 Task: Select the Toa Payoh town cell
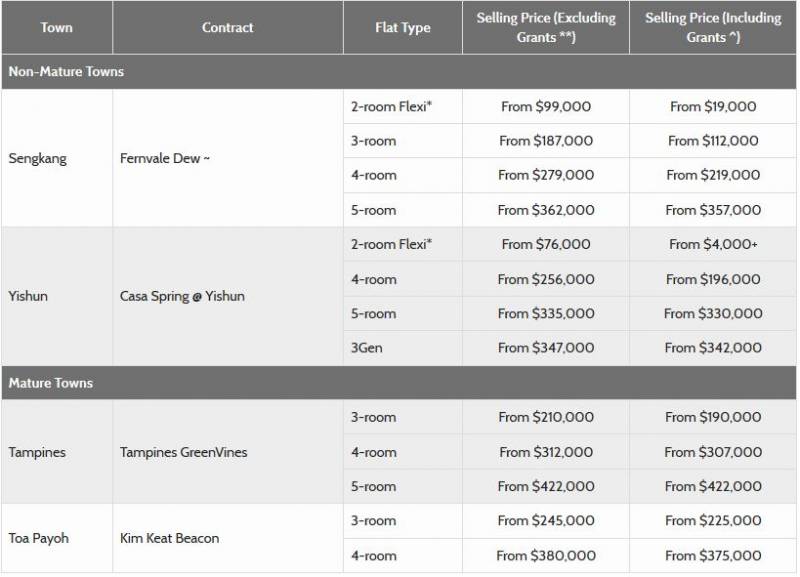pos(39,538)
